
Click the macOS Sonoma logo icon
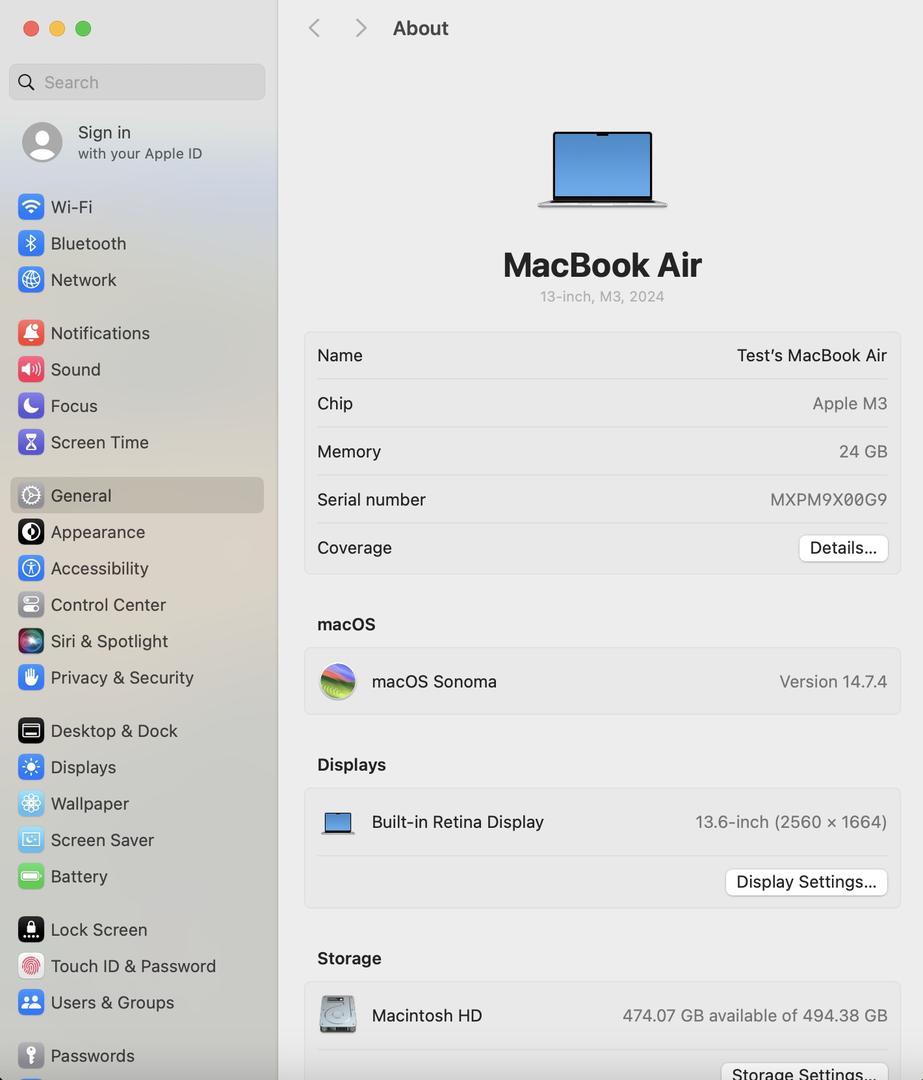[338, 681]
